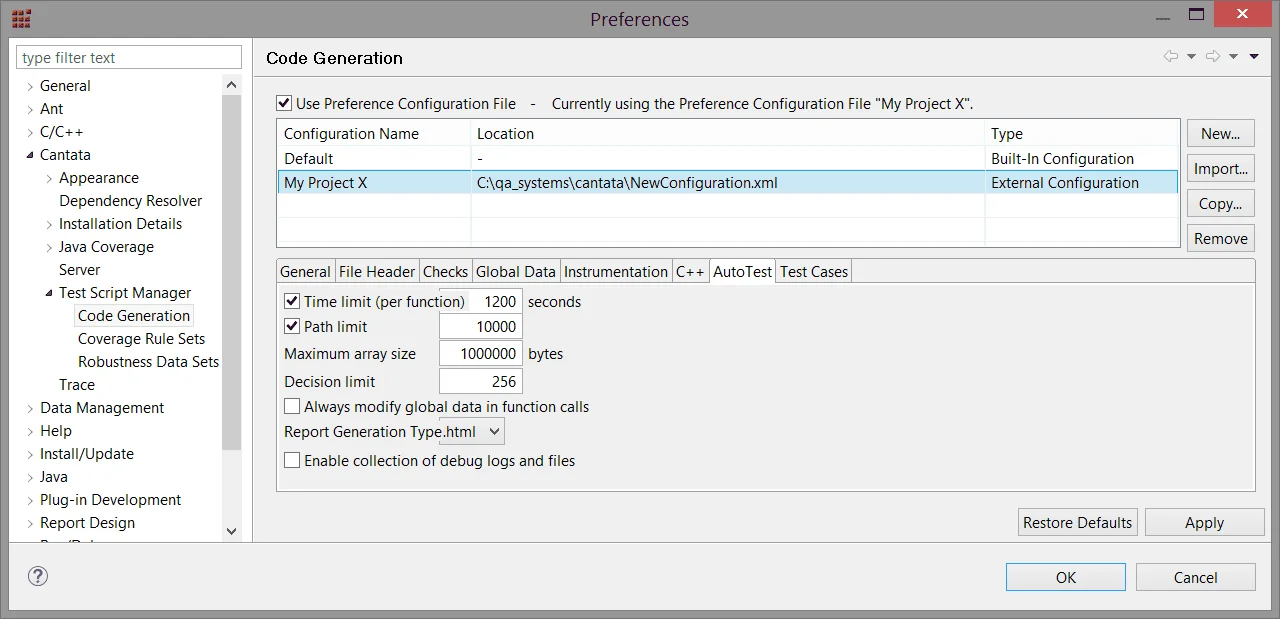Image resolution: width=1280 pixels, height=619 pixels.
Task: Click the forward navigation arrow icon
Action: click(x=1213, y=57)
